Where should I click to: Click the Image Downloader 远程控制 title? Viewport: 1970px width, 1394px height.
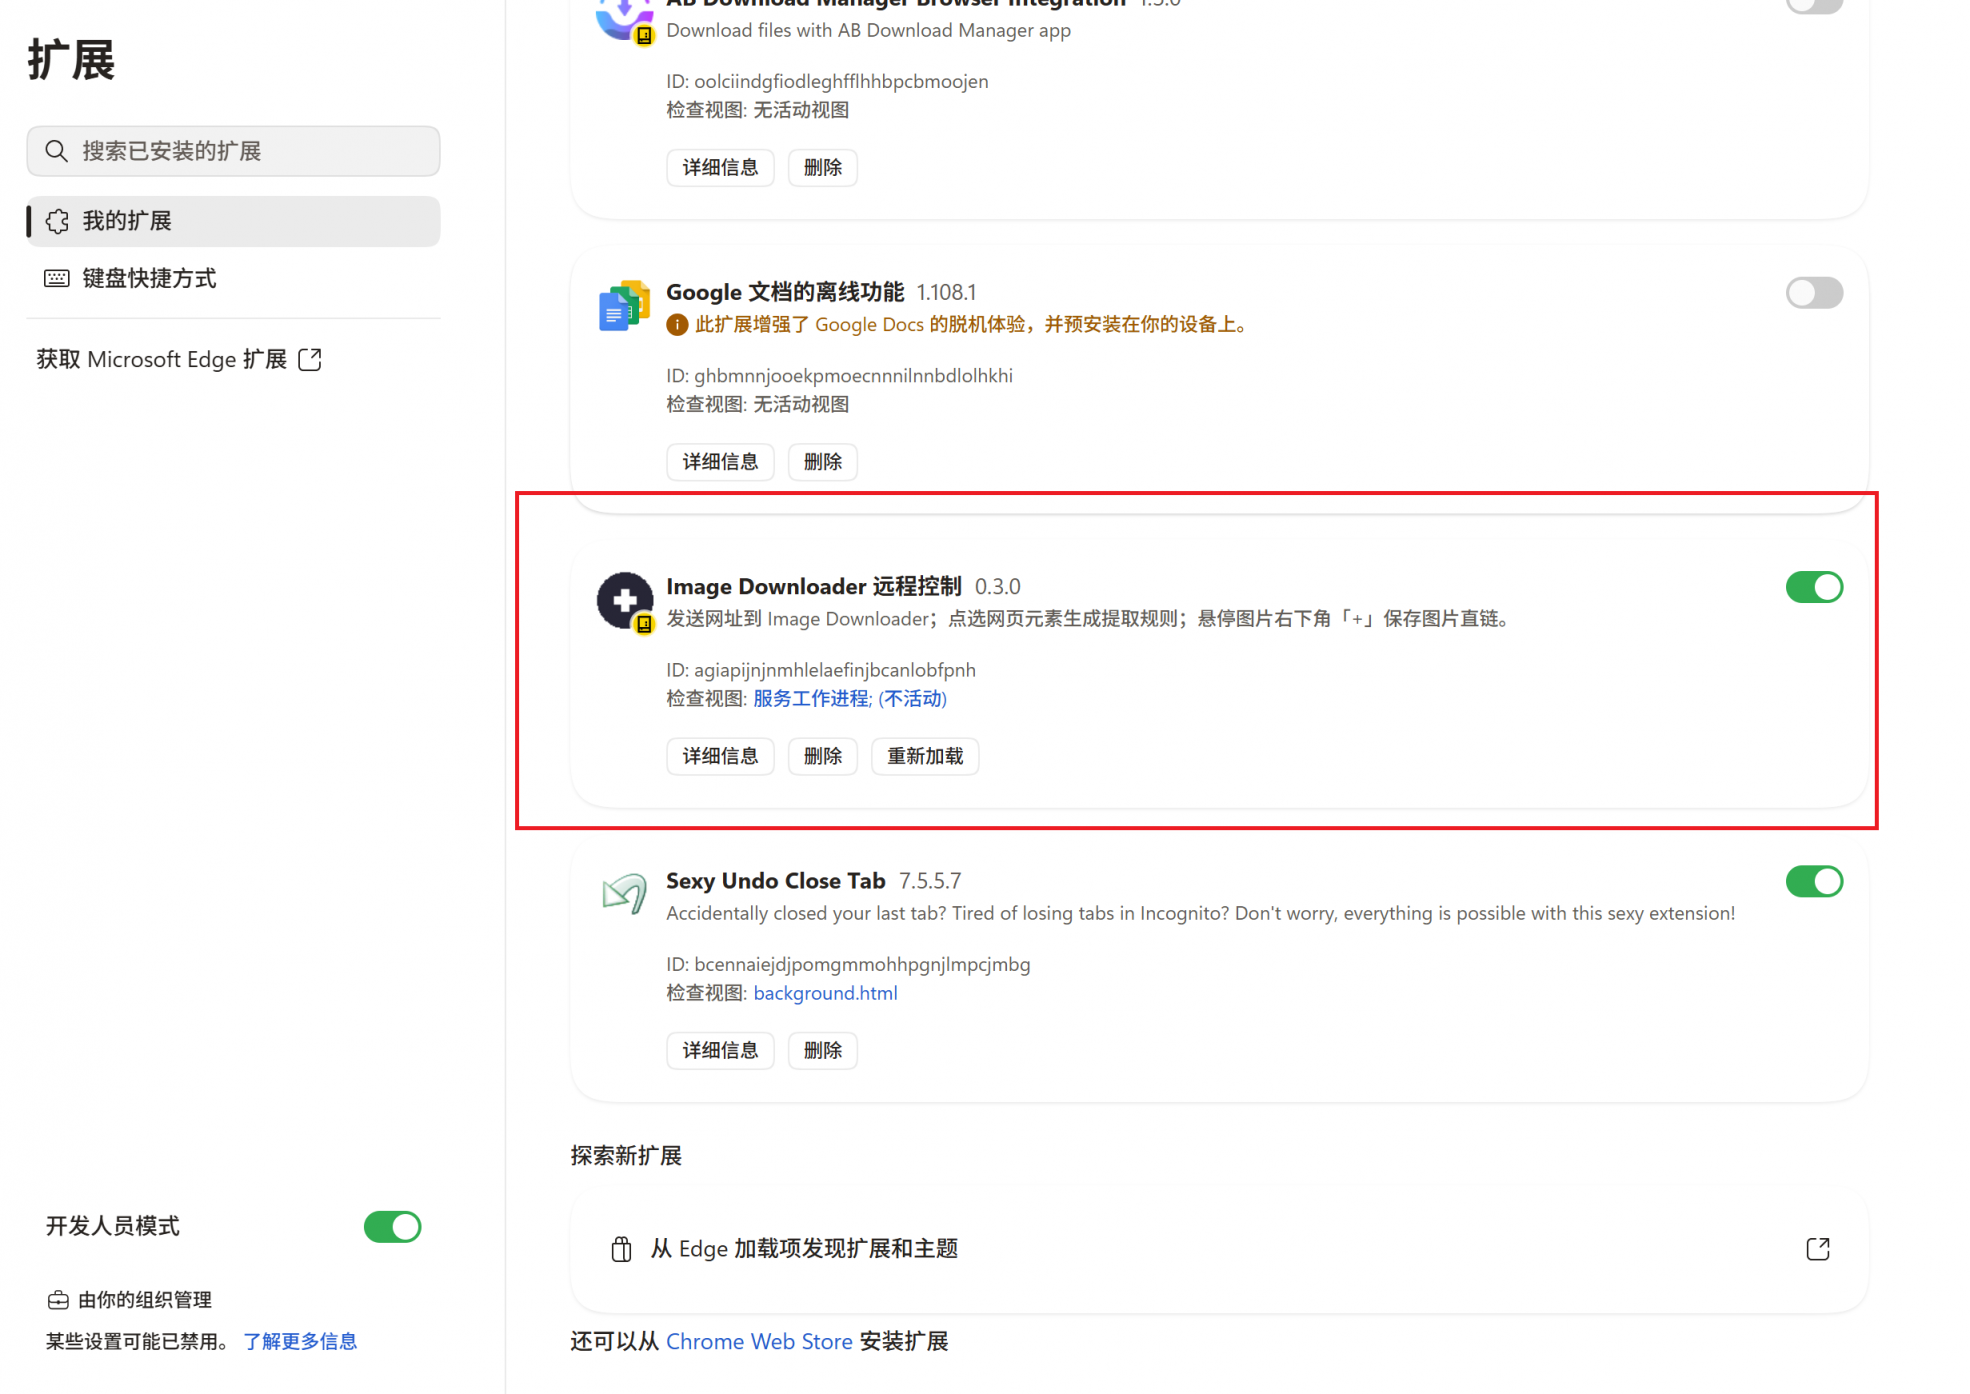tap(814, 587)
